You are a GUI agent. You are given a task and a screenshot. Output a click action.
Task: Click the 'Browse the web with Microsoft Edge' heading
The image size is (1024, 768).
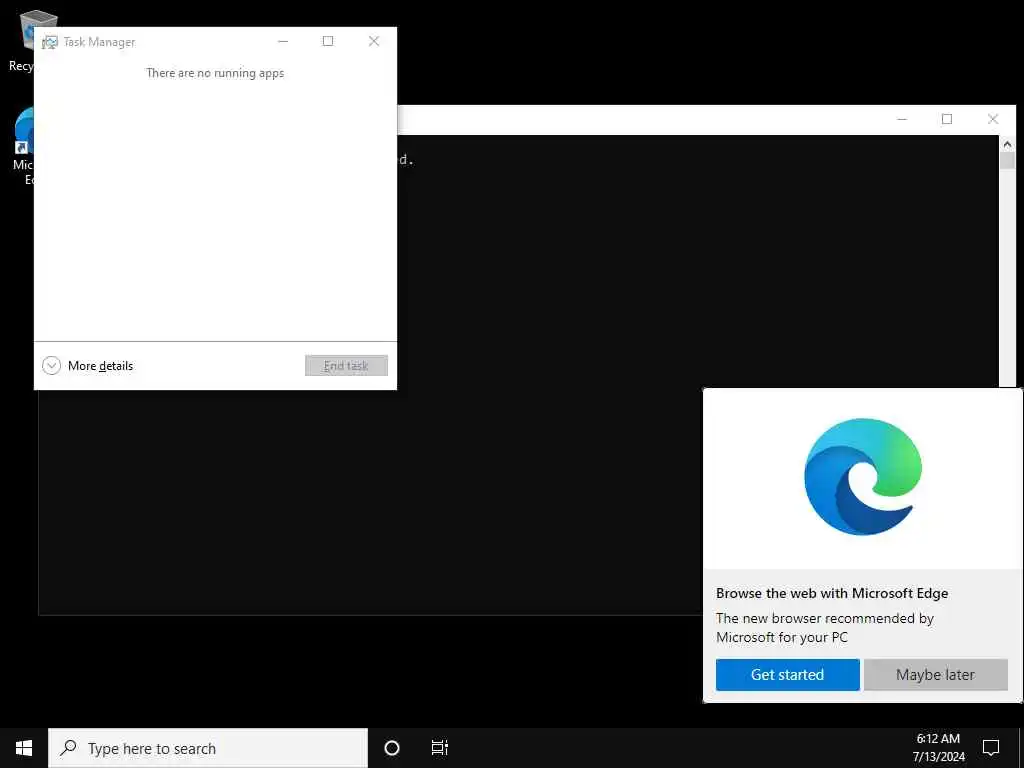[831, 593]
